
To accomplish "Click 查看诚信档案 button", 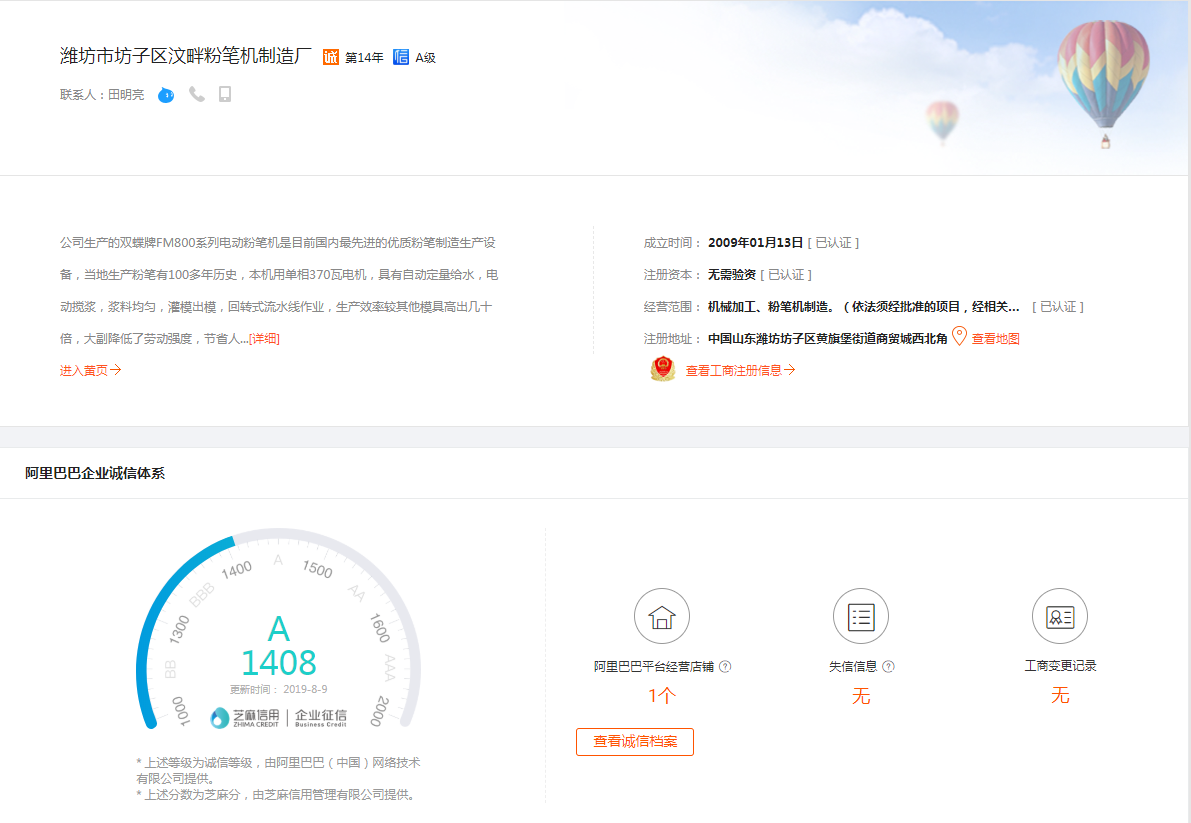I will point(634,742).
